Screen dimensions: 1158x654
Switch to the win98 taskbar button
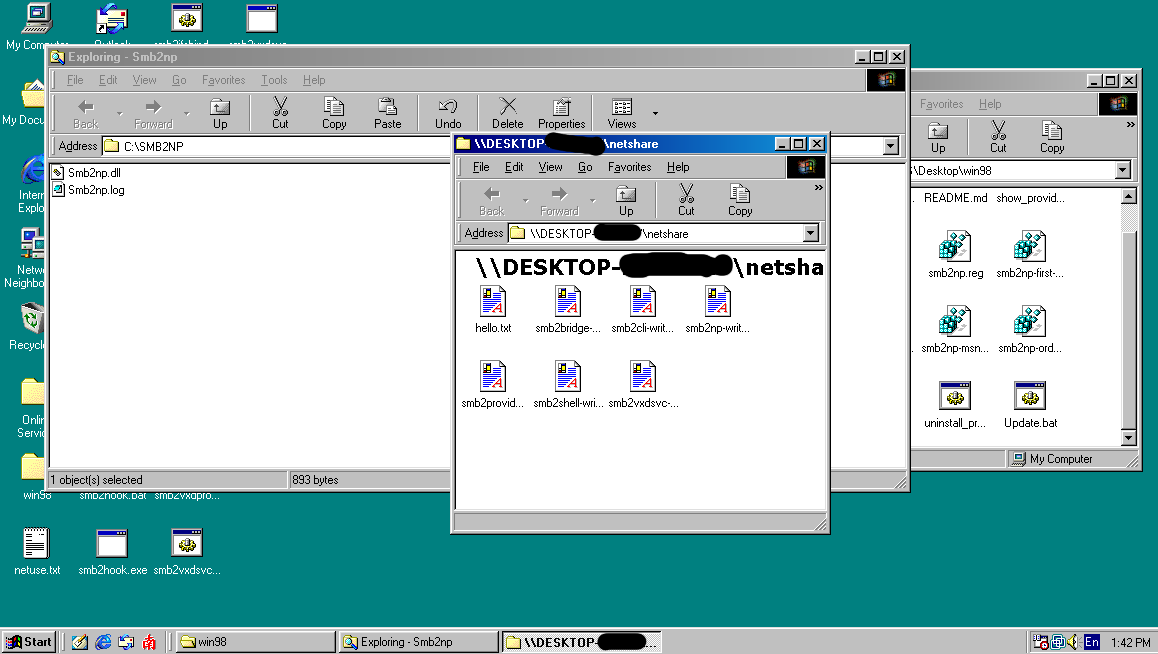256,642
